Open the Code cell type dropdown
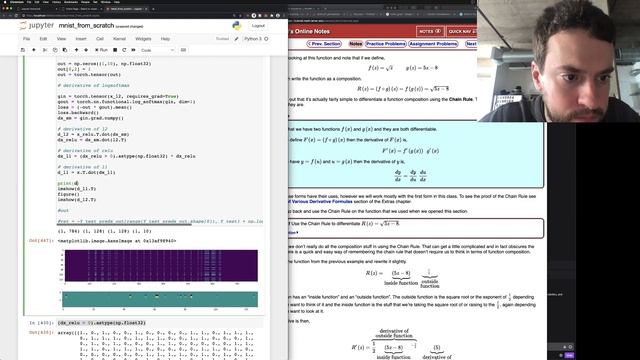 157,50
